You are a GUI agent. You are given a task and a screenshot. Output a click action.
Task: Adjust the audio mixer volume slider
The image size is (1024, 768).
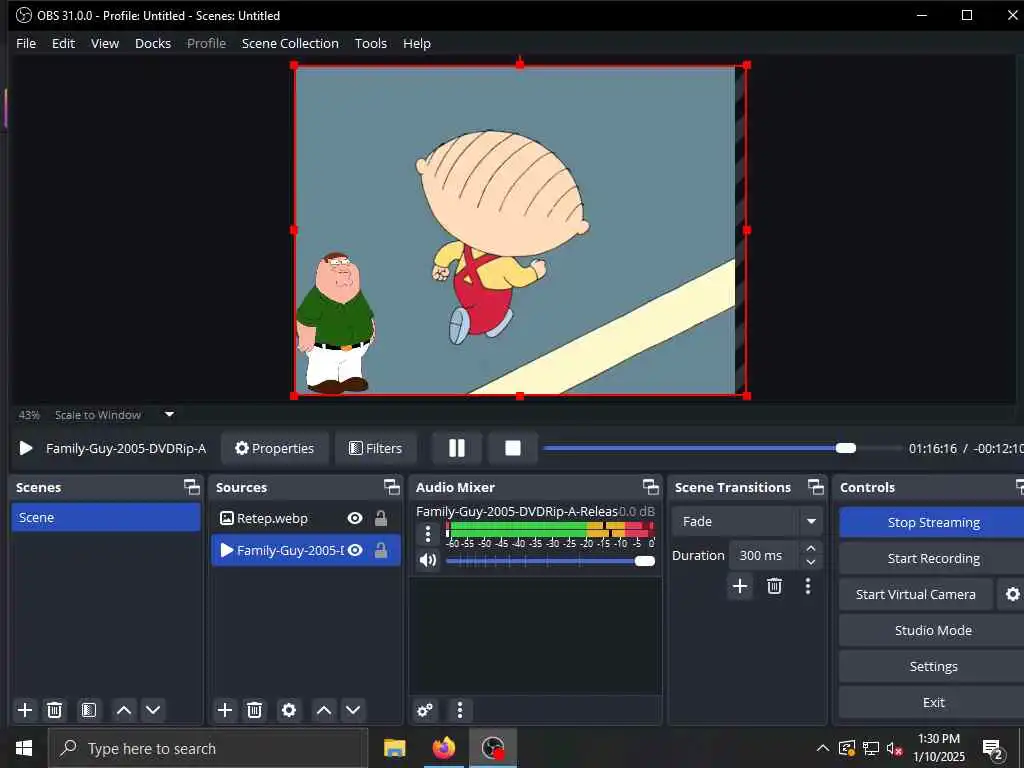click(x=550, y=561)
